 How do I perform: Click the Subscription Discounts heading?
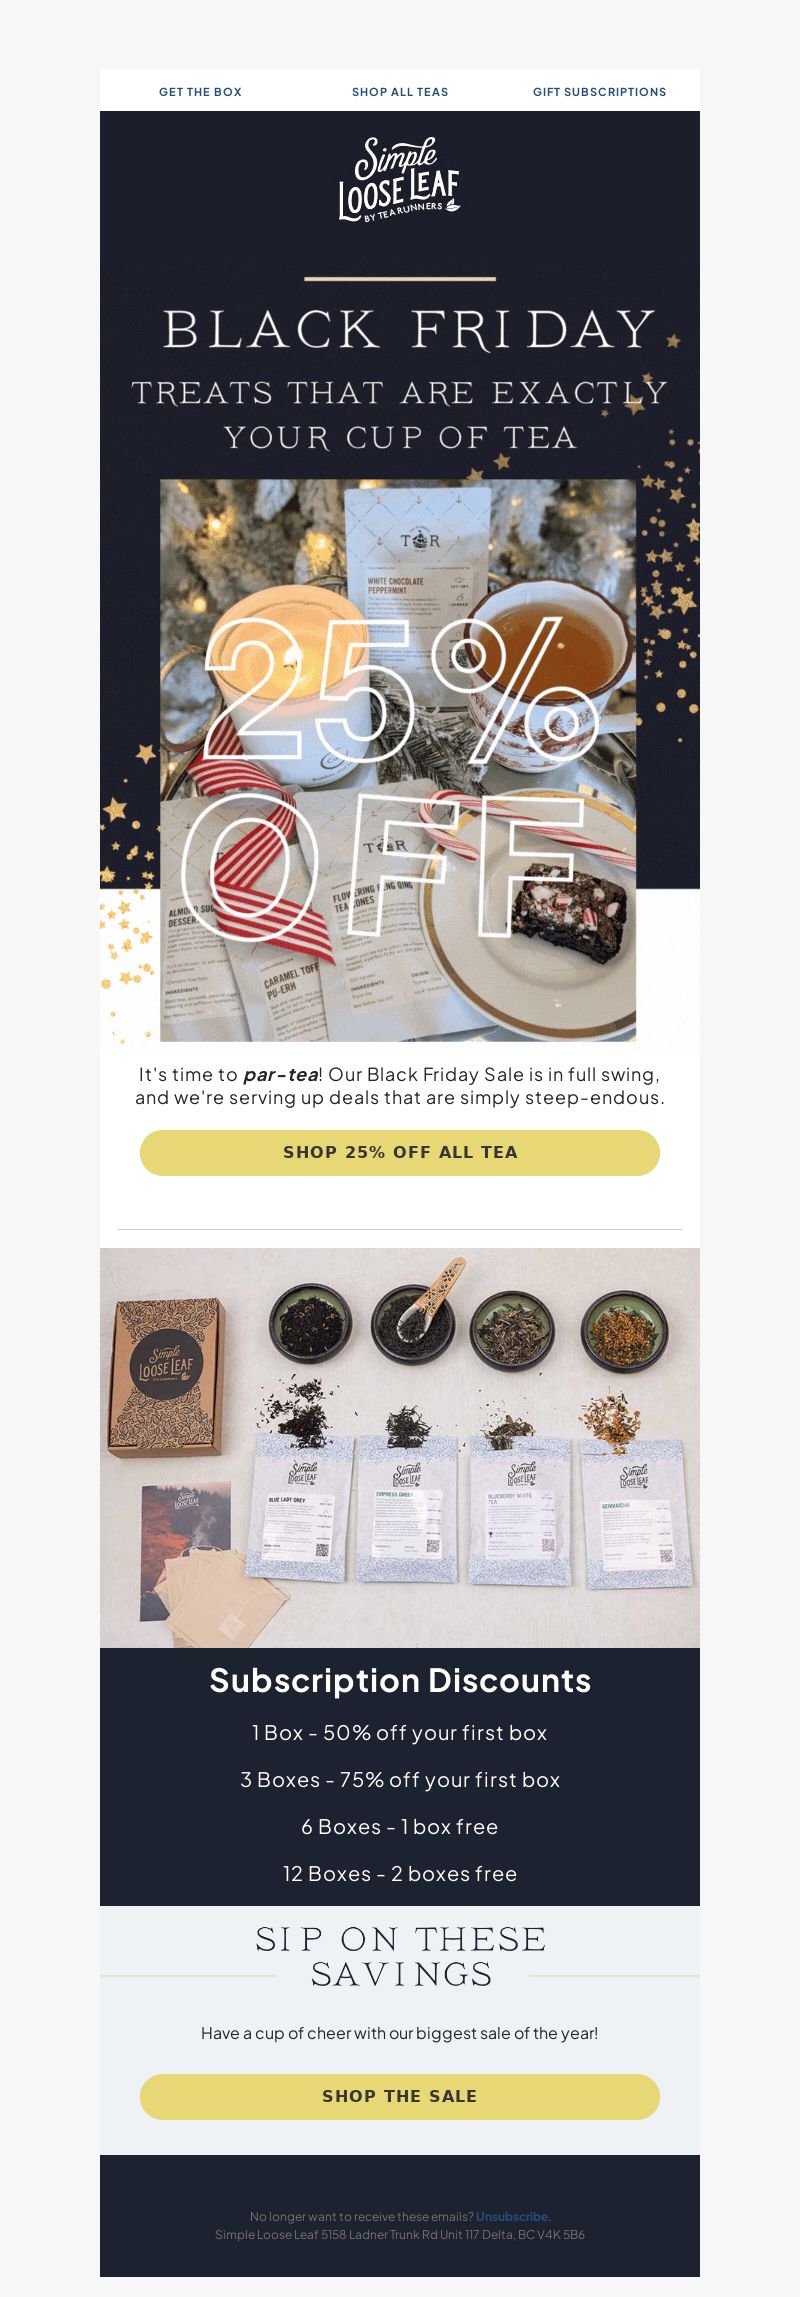point(400,1681)
